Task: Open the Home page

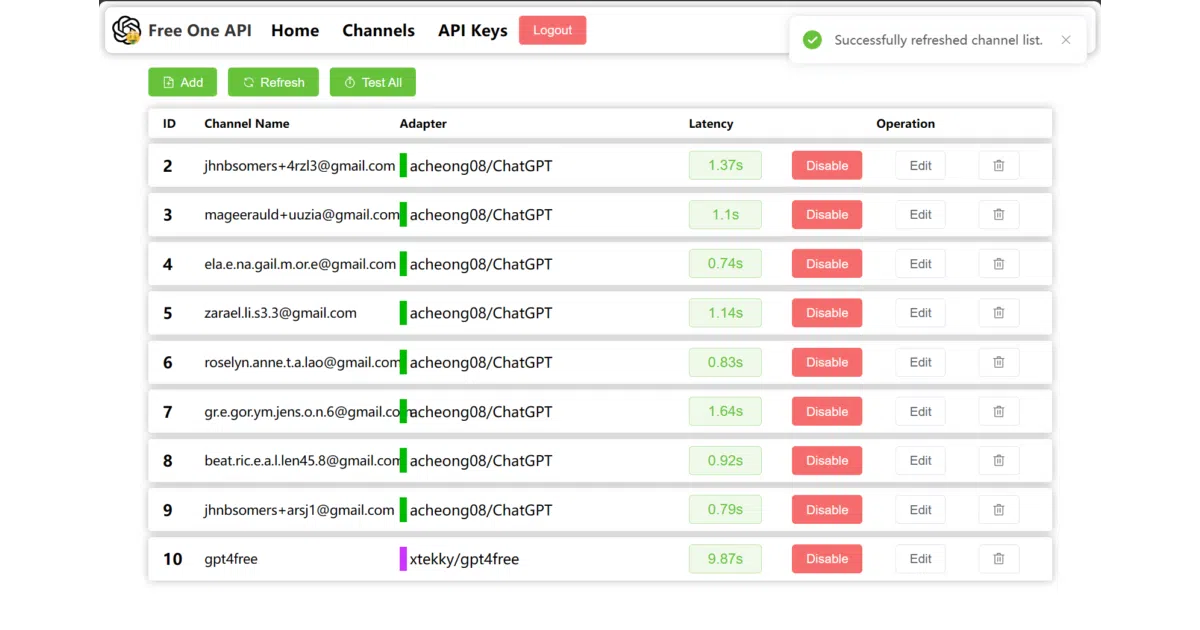Action: [295, 30]
